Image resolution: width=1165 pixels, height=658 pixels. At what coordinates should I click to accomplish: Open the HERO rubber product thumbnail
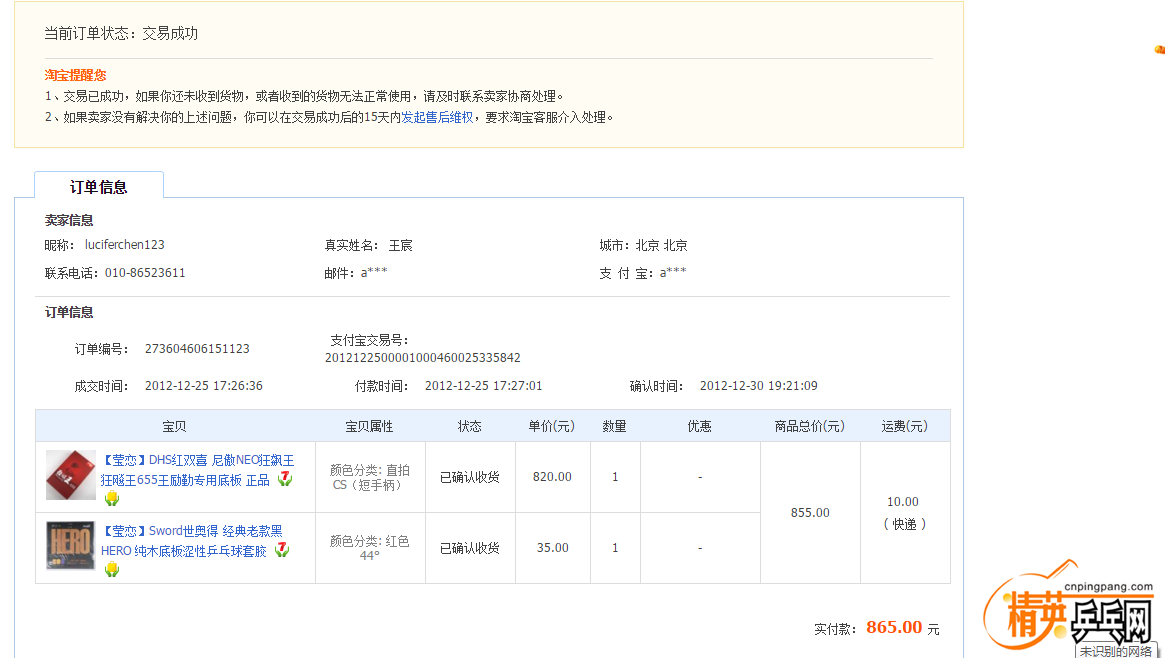[71, 546]
